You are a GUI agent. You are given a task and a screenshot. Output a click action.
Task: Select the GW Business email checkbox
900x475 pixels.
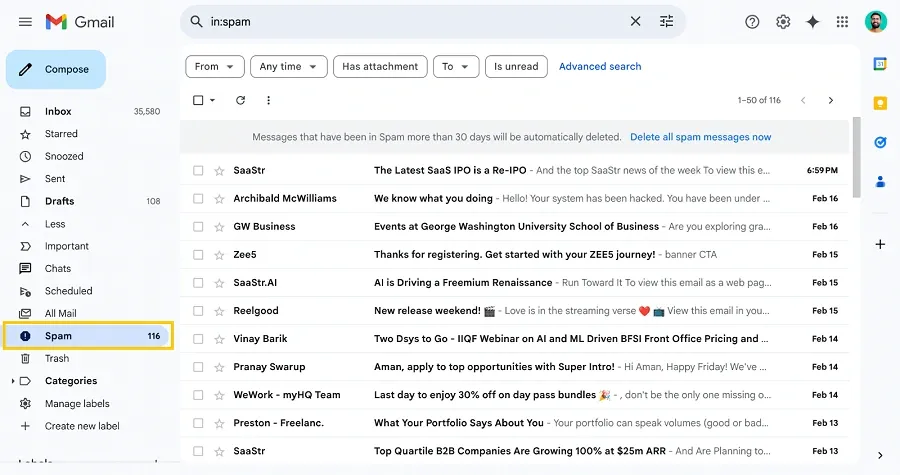tap(198, 227)
